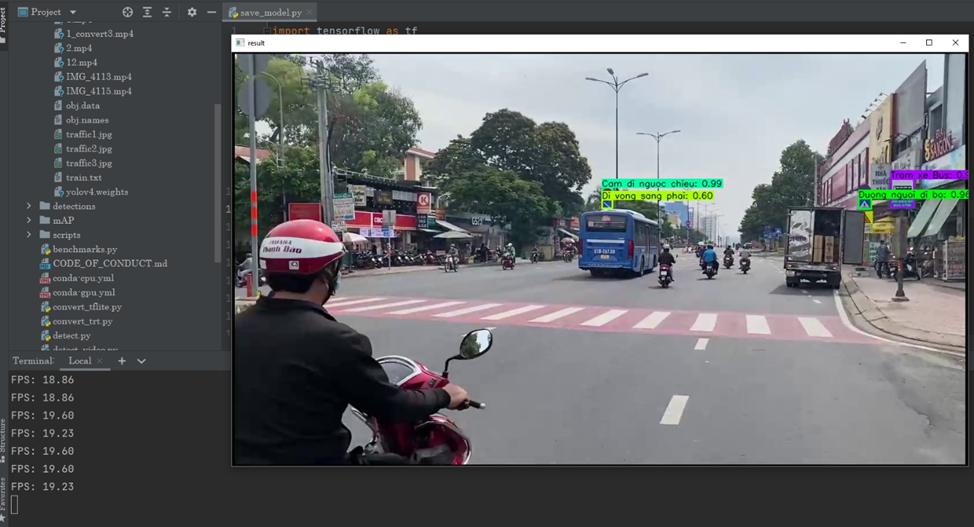
Task: Select the benchmarks.py file
Action: [x=79, y=249]
